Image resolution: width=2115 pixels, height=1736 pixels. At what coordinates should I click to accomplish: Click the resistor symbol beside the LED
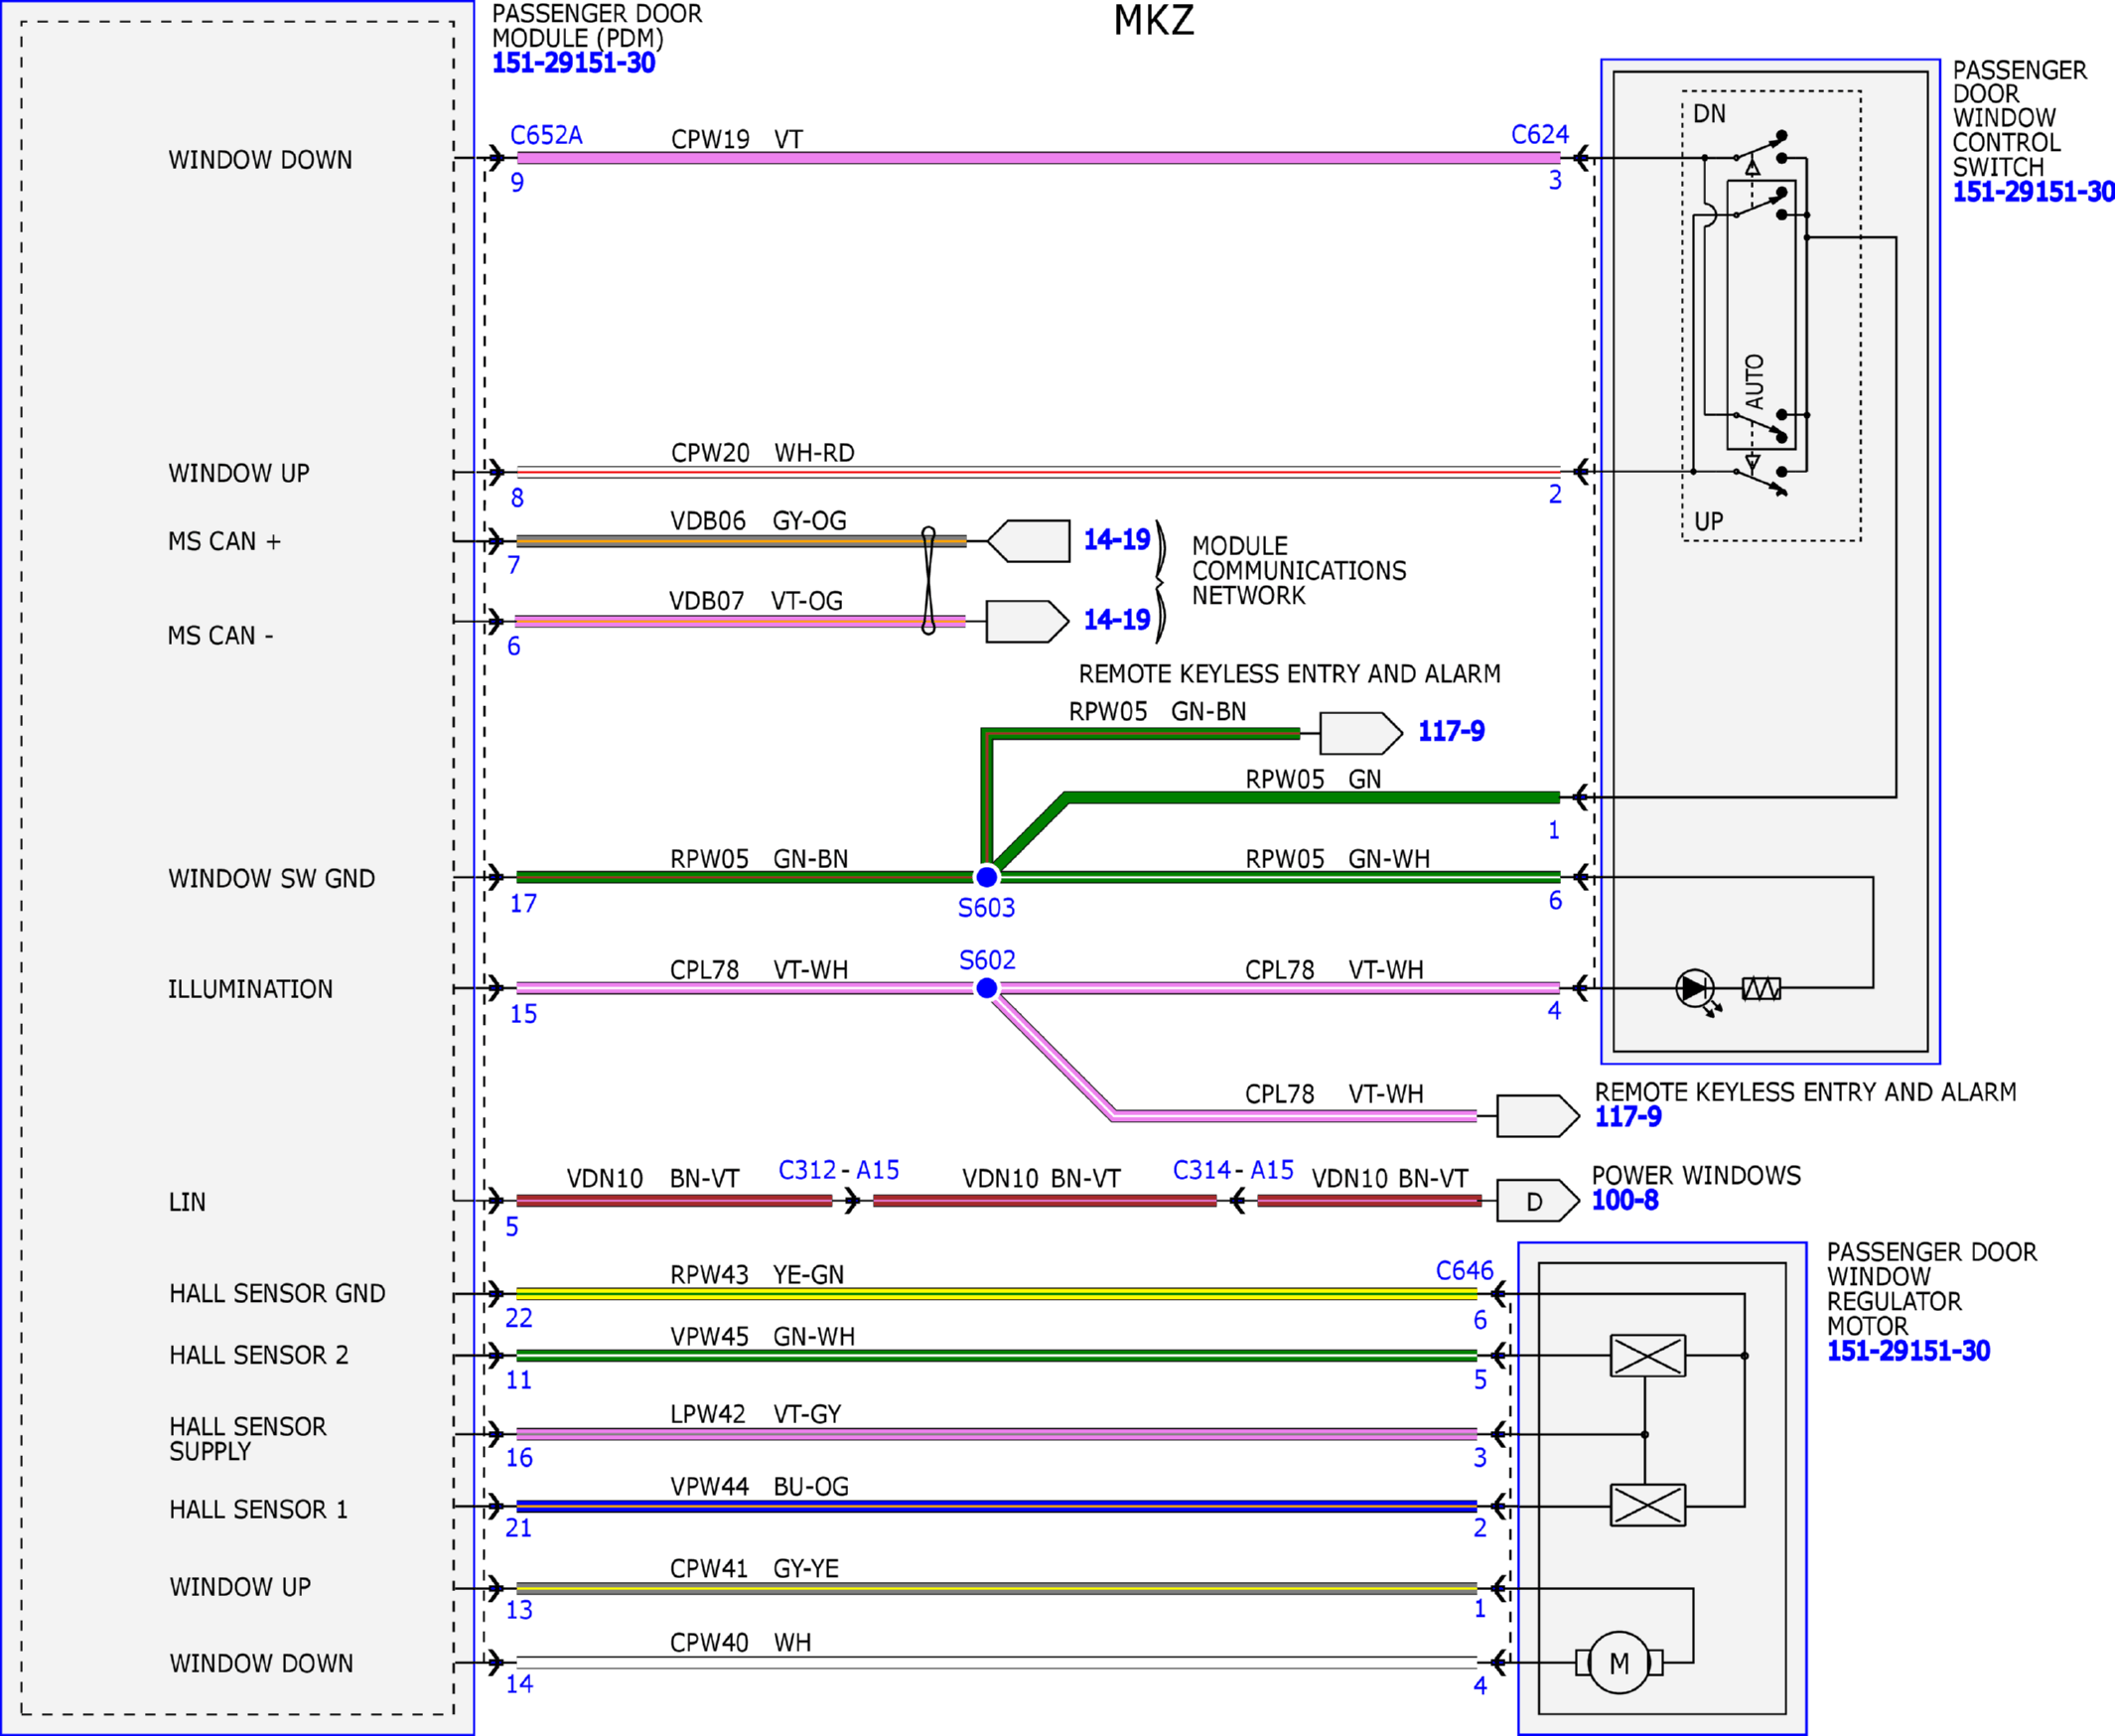pyautogui.click(x=1761, y=989)
